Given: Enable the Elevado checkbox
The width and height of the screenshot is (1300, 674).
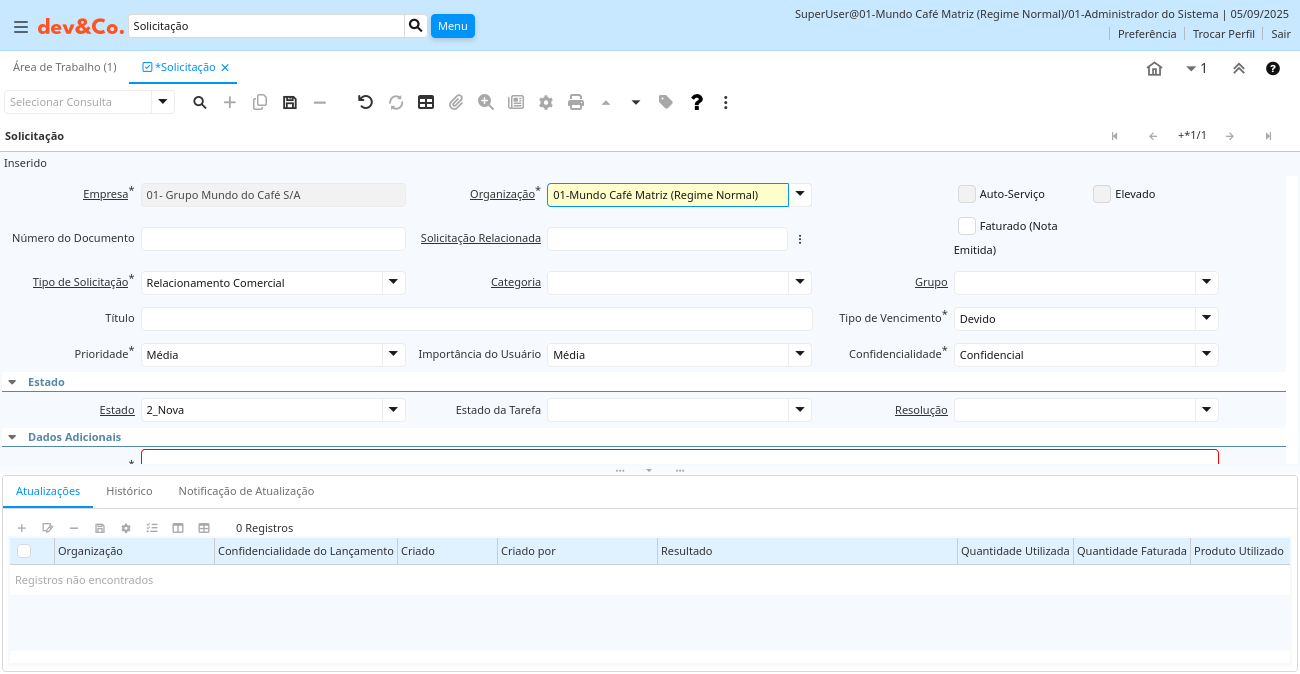Looking at the screenshot, I should tap(1102, 194).
